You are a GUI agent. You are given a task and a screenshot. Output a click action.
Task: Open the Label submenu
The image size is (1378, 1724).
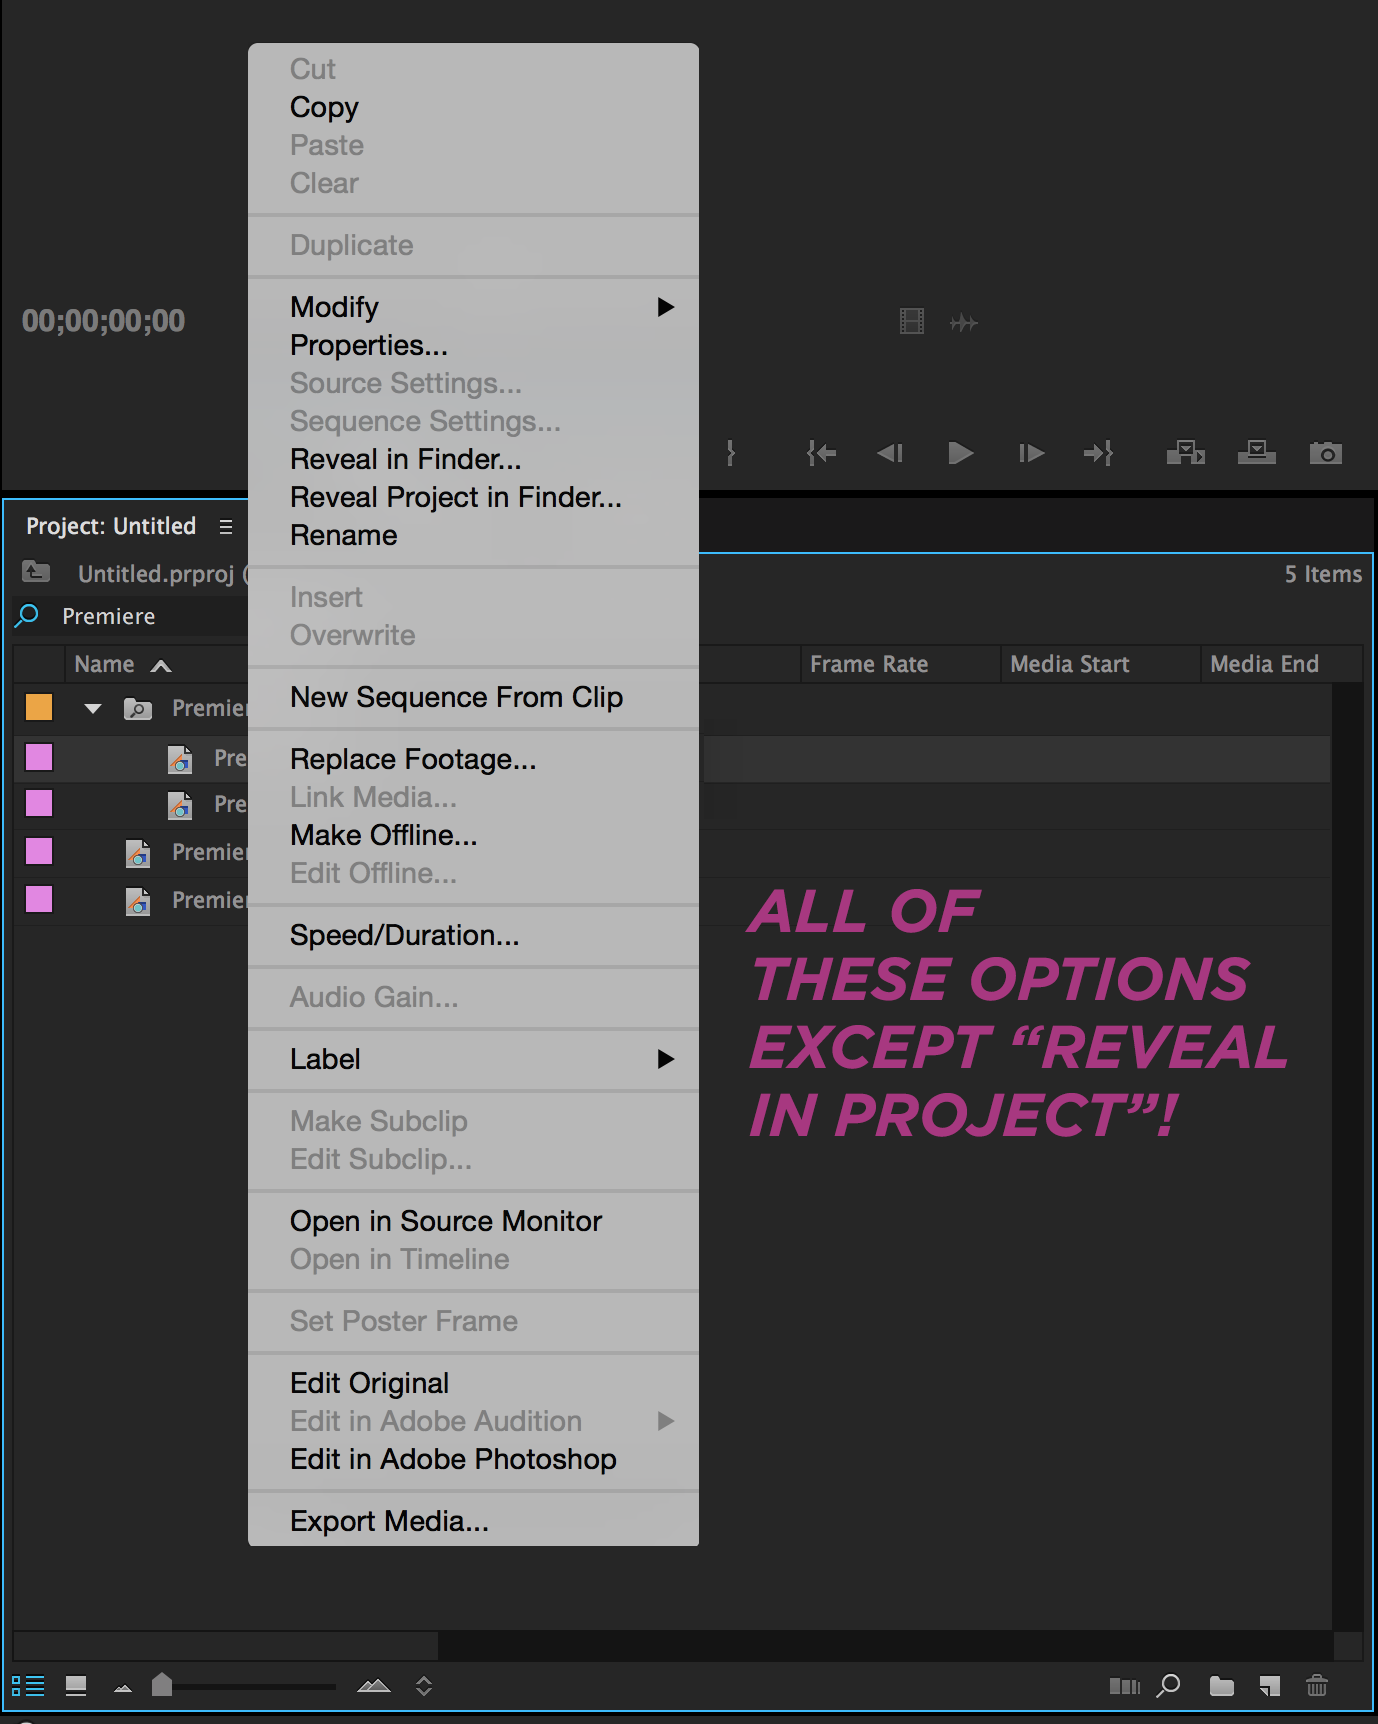point(473,1059)
